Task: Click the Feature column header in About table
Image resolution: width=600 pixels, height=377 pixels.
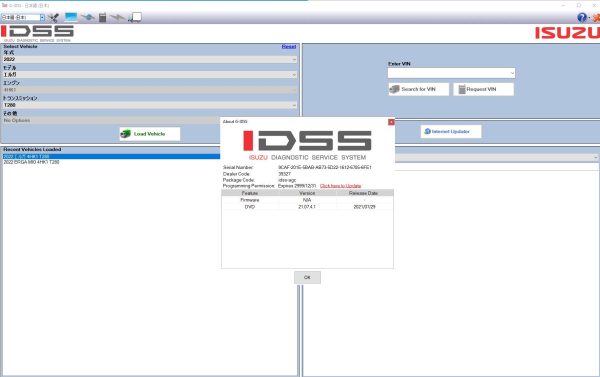Action: tap(250, 193)
